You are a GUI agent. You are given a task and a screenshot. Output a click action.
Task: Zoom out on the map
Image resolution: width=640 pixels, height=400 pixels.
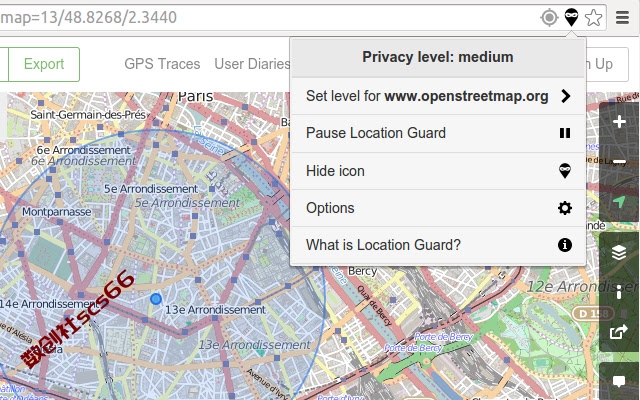(619, 162)
